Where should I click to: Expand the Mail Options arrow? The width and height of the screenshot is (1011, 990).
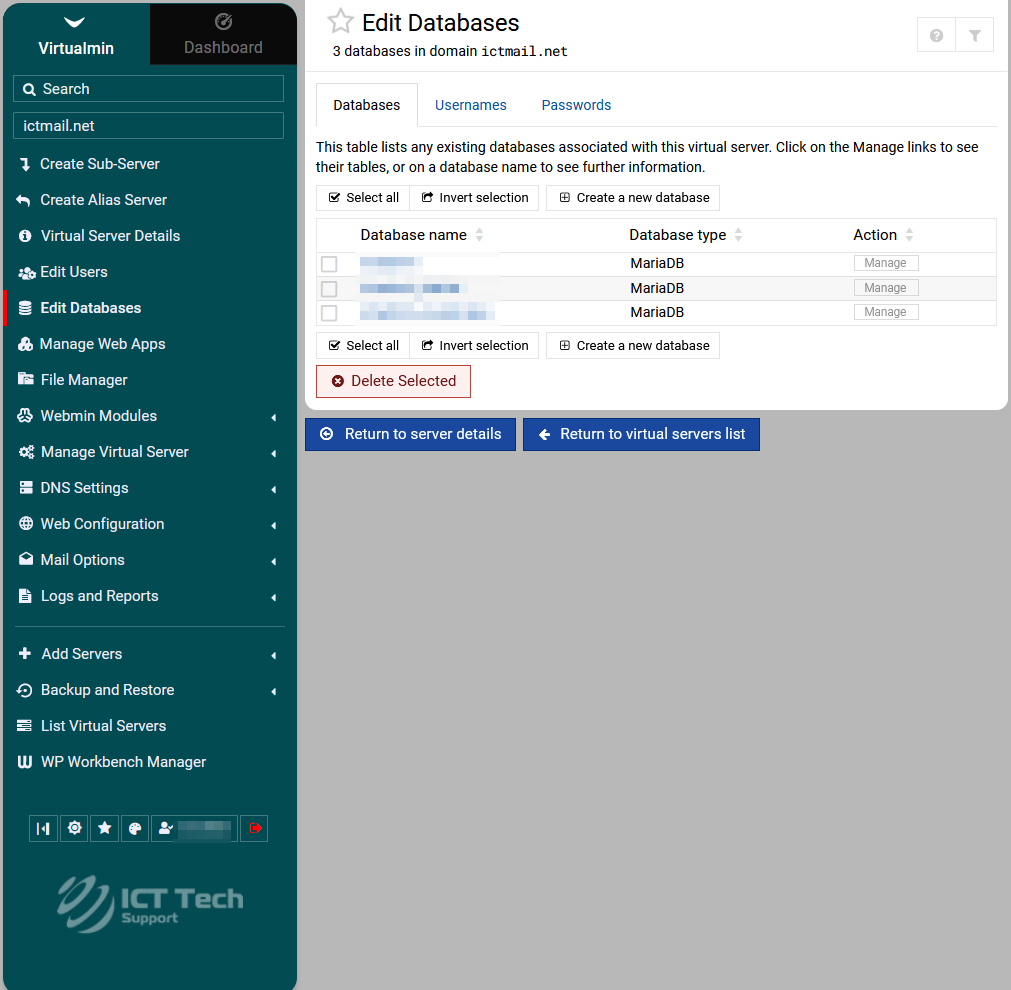[x=274, y=562]
